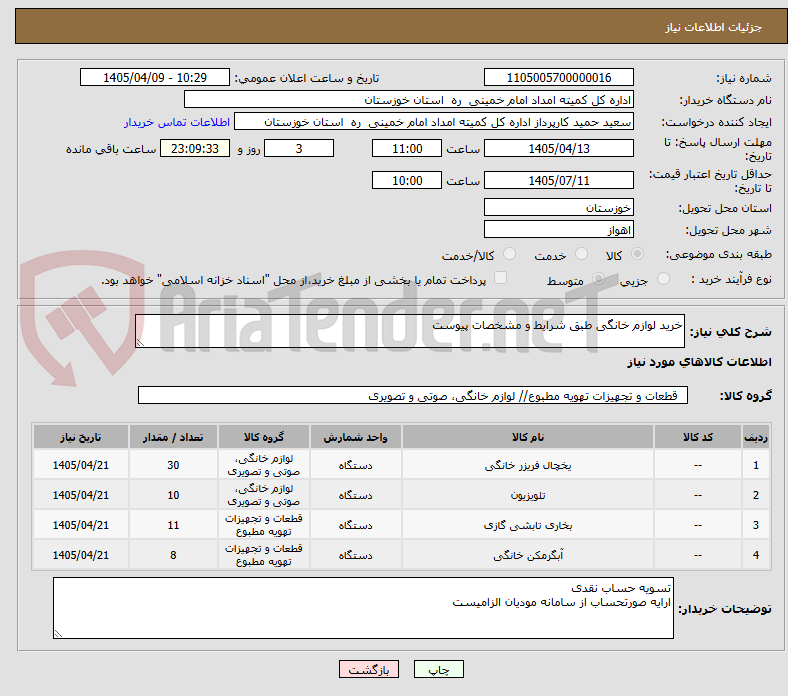This screenshot has height=696, width=788.
Task: Select the خدمت radio button
Action: pos(581,254)
